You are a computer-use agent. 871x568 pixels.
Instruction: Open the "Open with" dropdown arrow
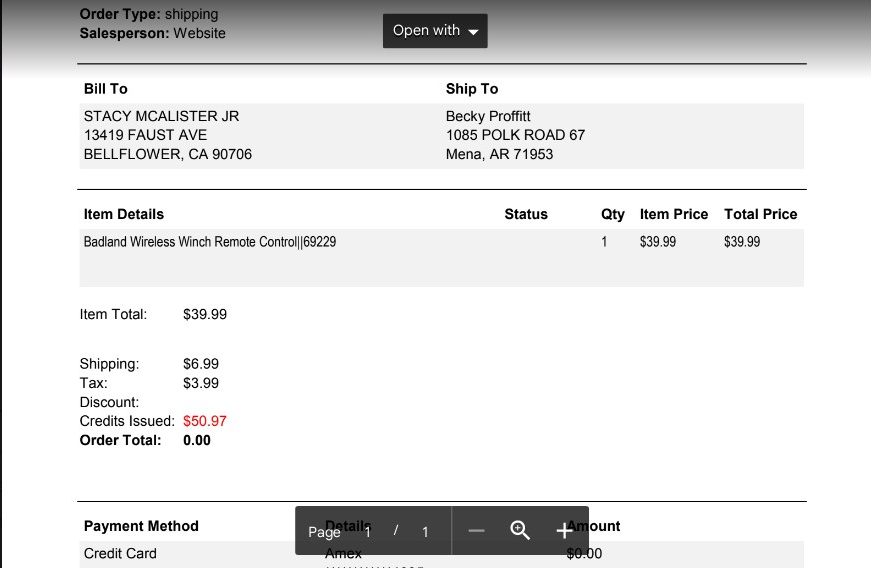click(473, 32)
